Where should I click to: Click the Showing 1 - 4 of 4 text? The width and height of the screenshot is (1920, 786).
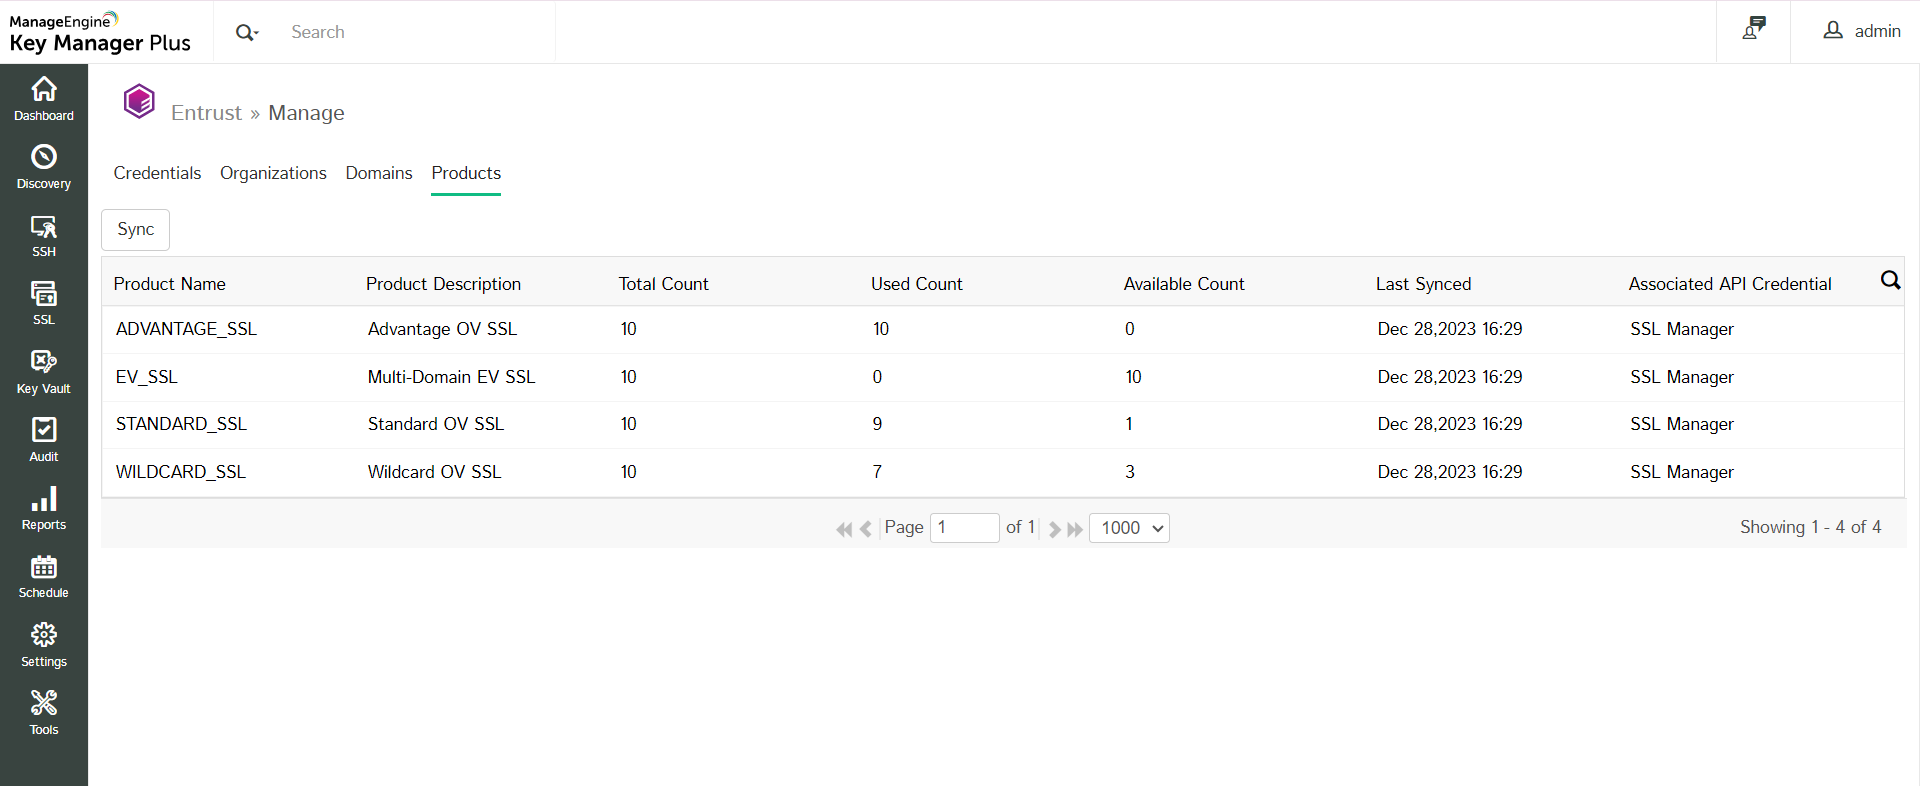pos(1810,527)
